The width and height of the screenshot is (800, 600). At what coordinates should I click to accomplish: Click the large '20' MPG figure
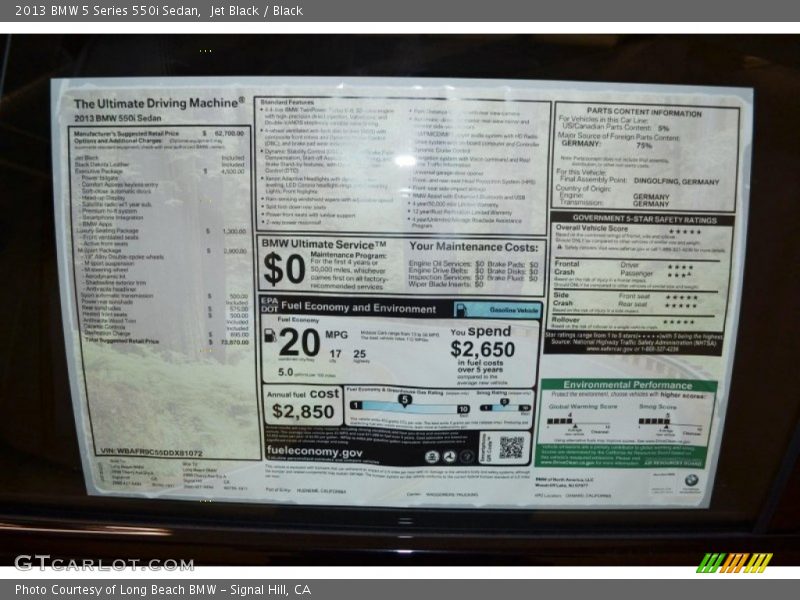pyautogui.click(x=299, y=342)
